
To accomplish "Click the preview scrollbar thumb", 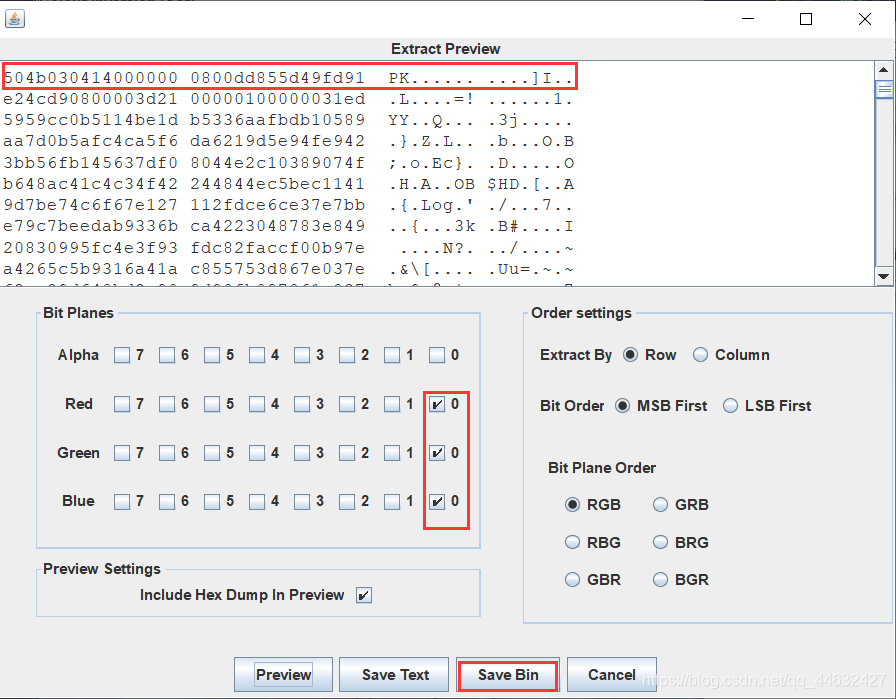I will coord(884,89).
